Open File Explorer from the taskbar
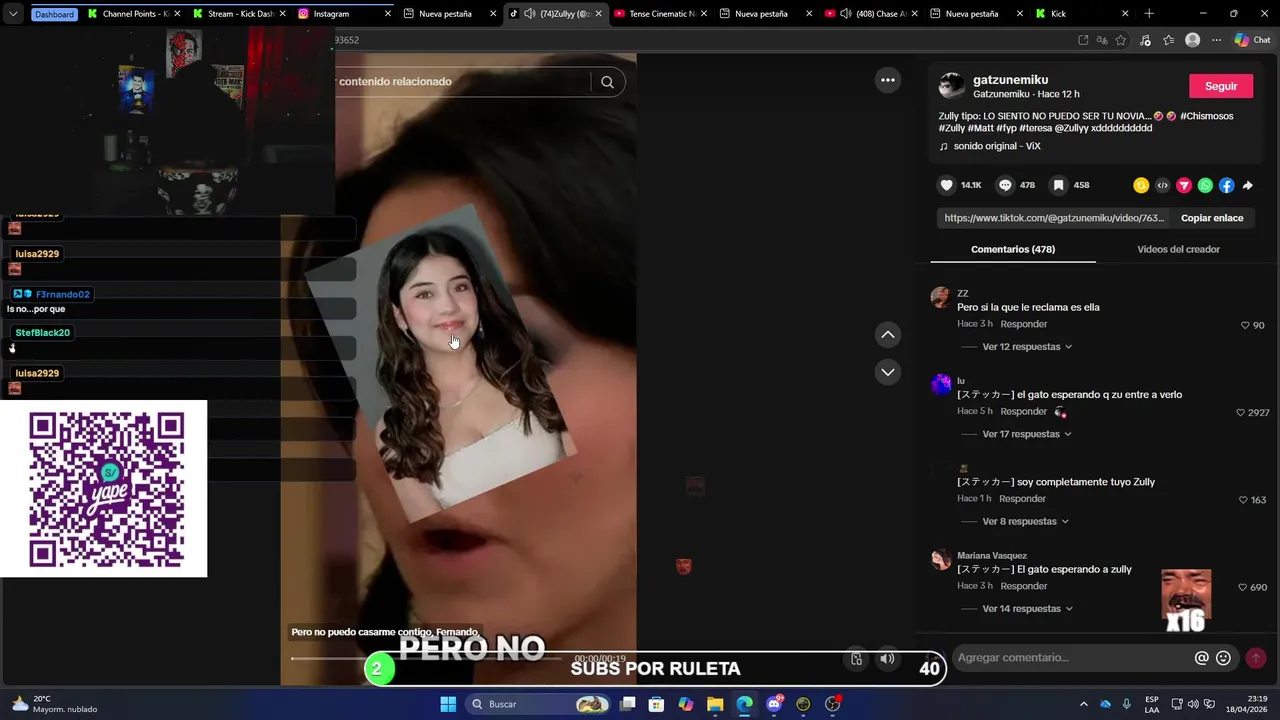Image resolution: width=1280 pixels, height=720 pixels. coord(715,704)
